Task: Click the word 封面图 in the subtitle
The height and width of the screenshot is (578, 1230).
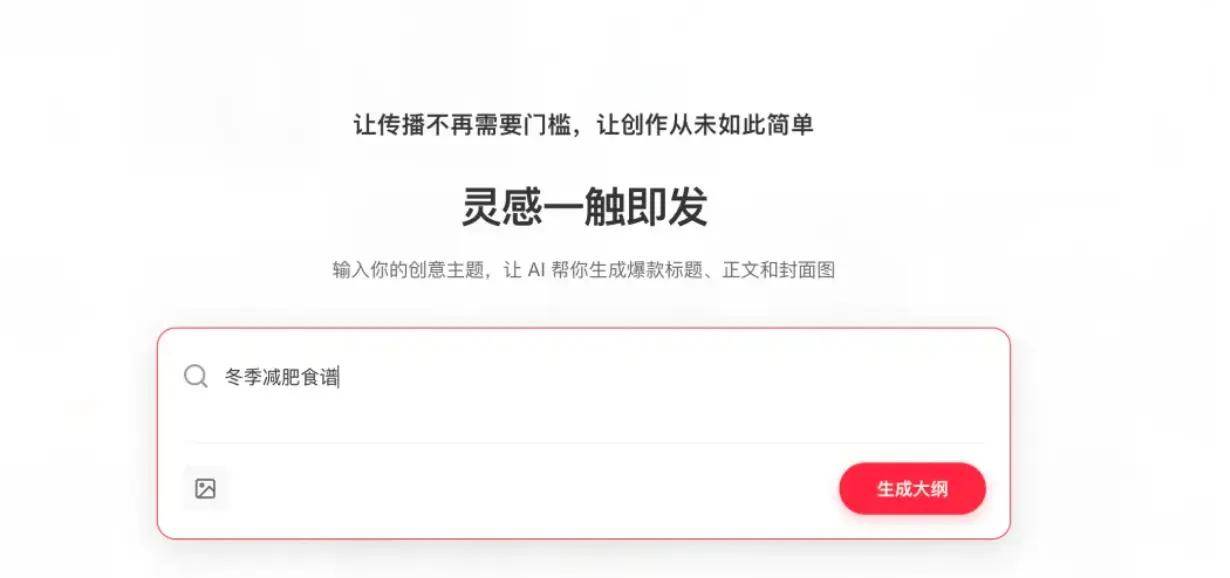Action: pos(808,270)
